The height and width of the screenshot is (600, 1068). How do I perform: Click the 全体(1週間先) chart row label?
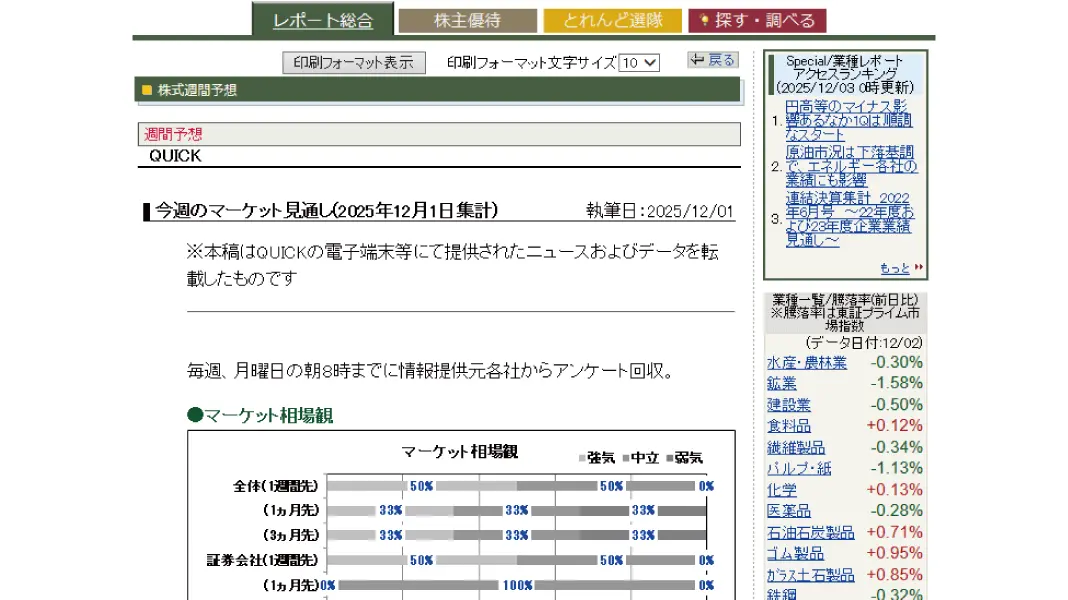tap(276, 486)
